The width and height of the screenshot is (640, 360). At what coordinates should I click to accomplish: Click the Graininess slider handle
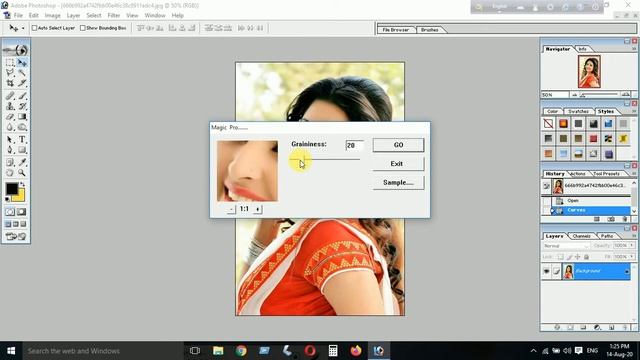tap(304, 159)
